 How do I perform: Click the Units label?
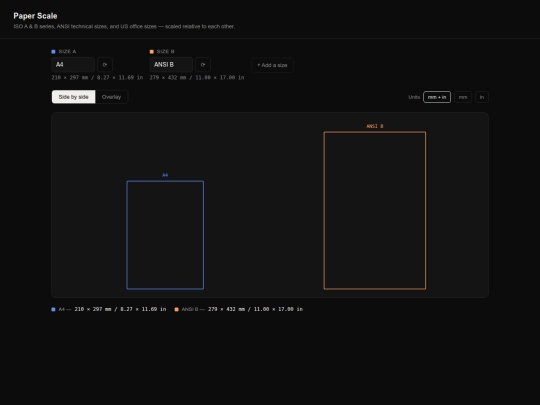pos(414,97)
